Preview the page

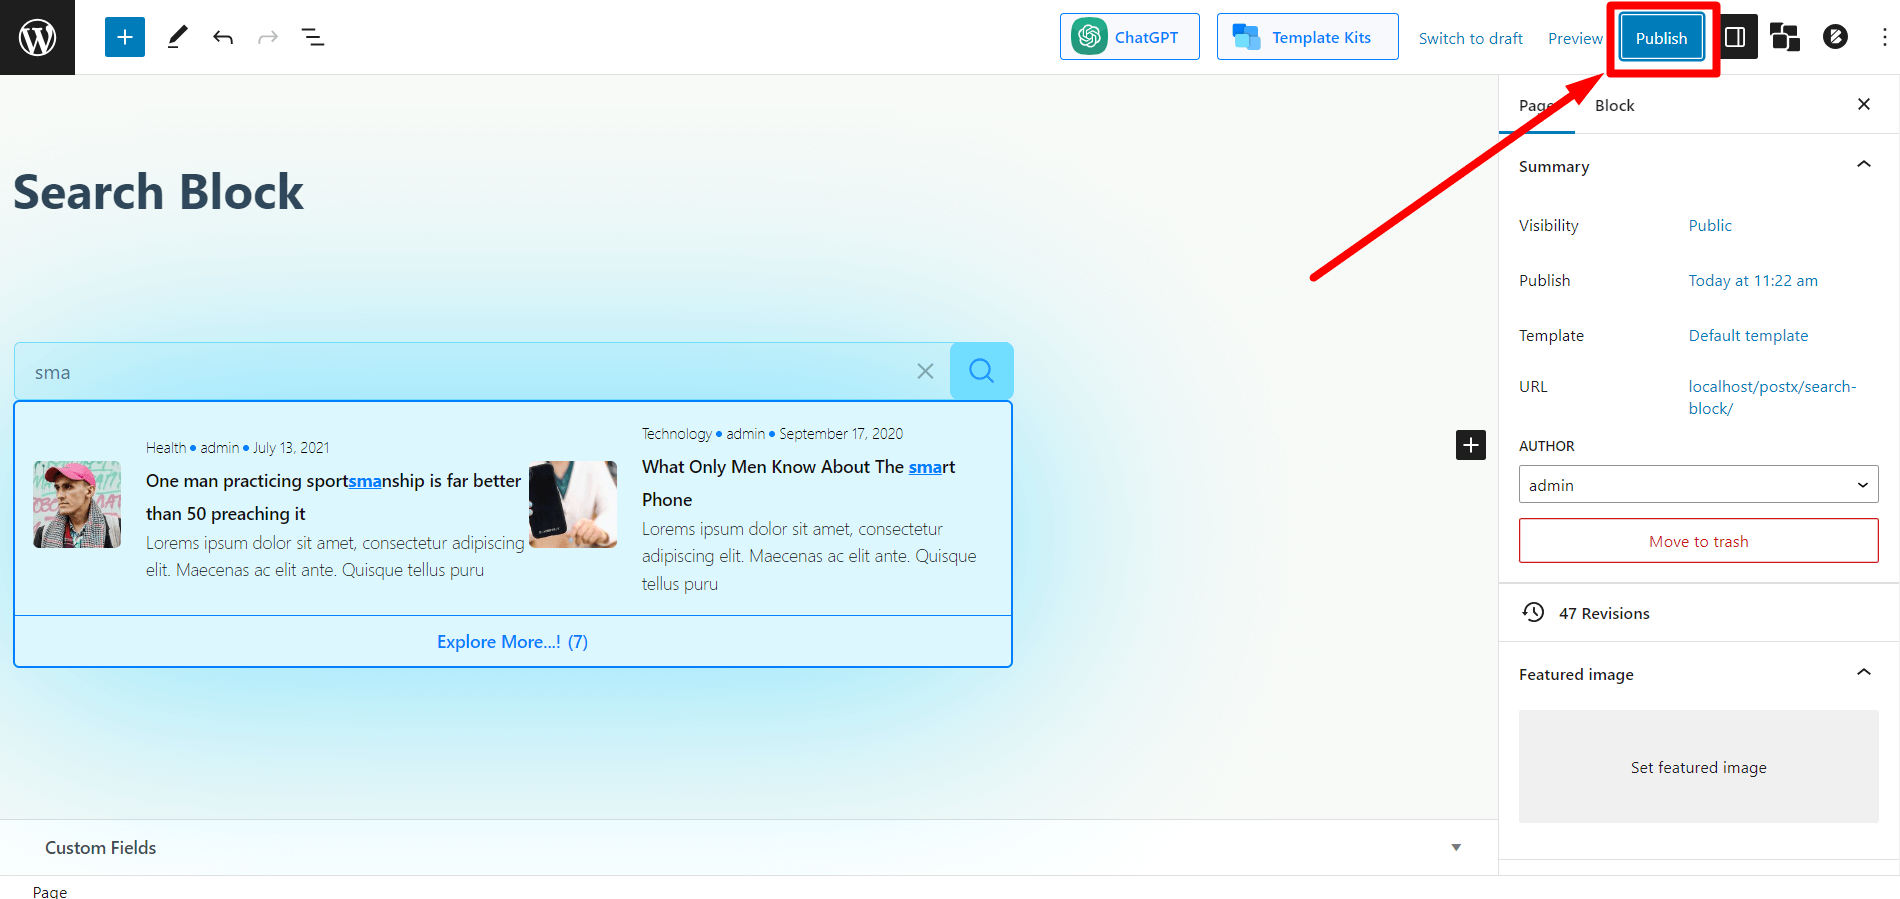pyautogui.click(x=1575, y=38)
